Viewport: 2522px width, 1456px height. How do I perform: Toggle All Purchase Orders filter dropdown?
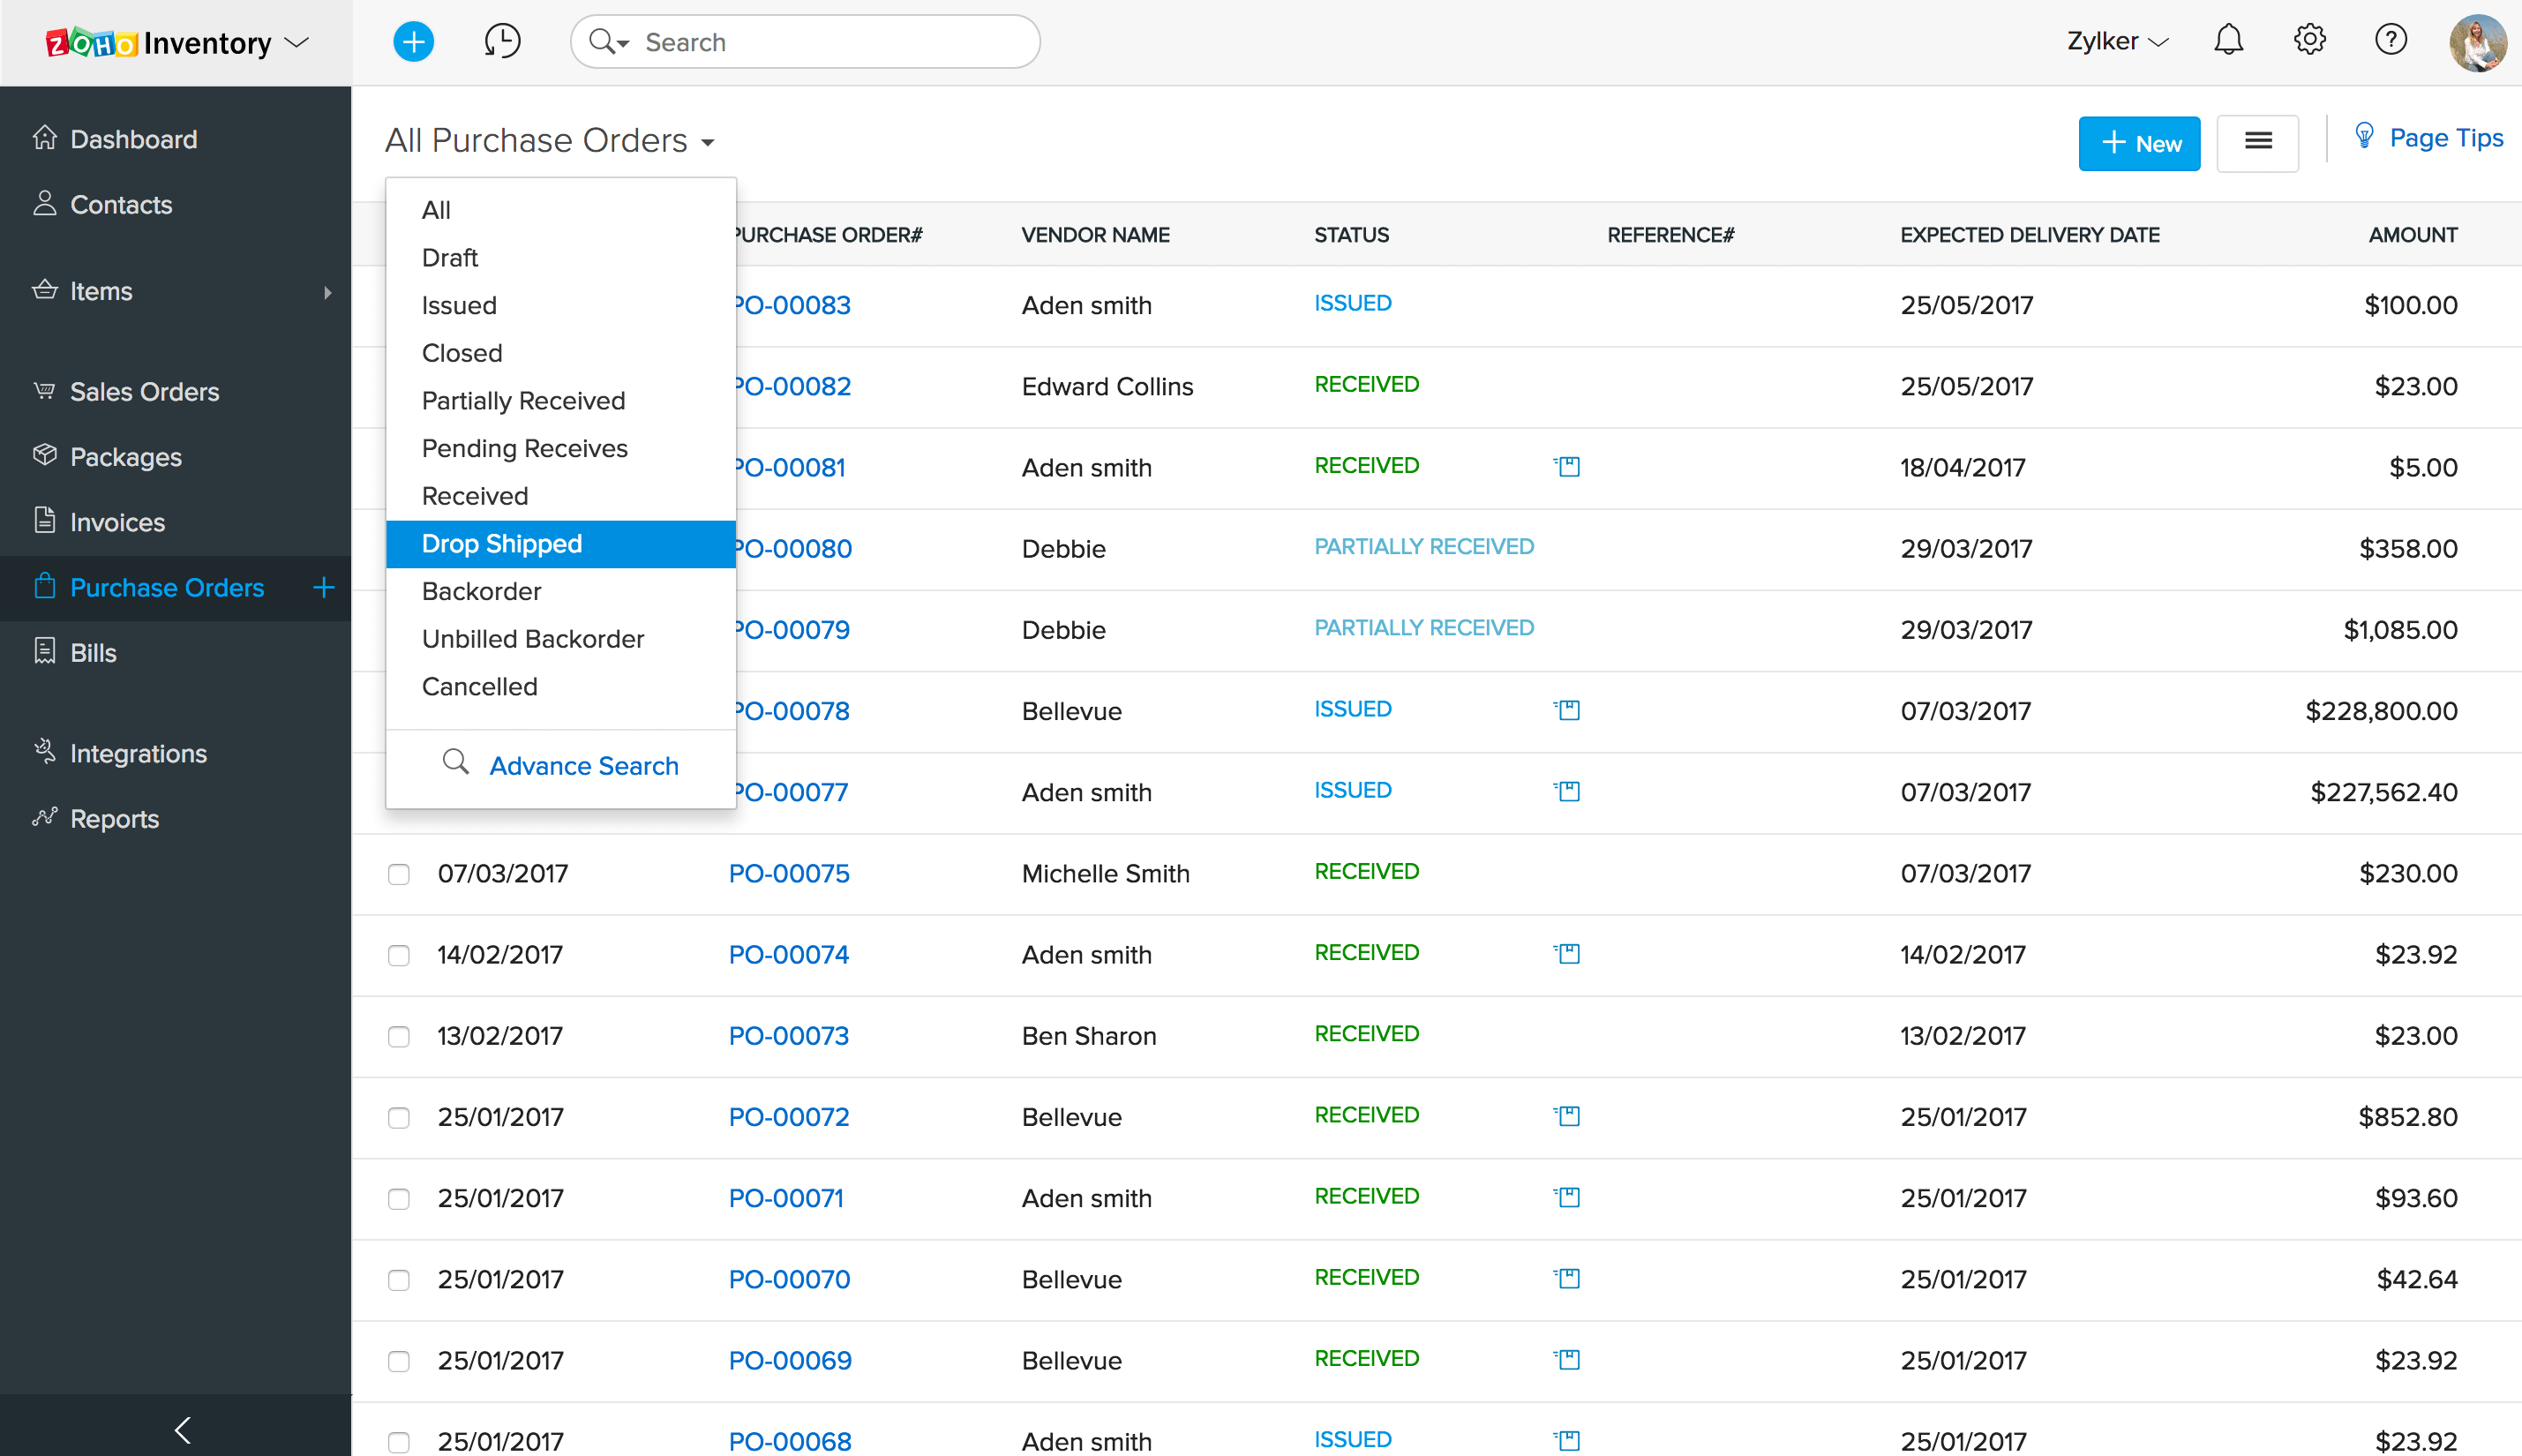[550, 141]
